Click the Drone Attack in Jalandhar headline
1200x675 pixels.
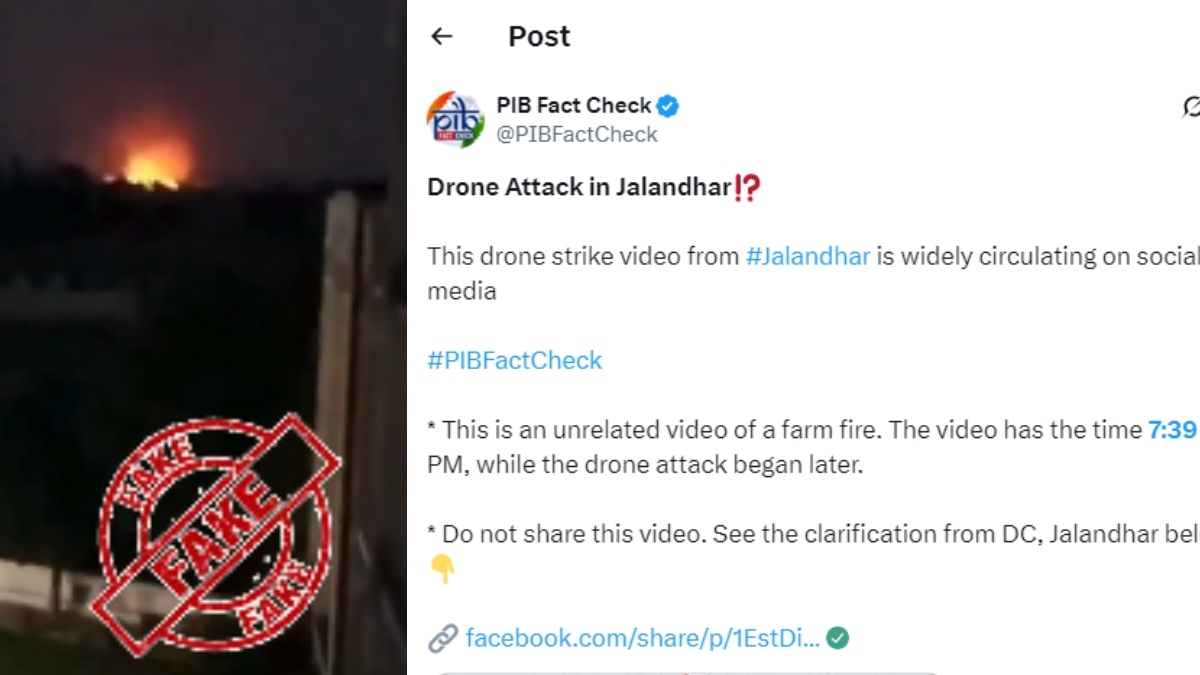(x=580, y=188)
